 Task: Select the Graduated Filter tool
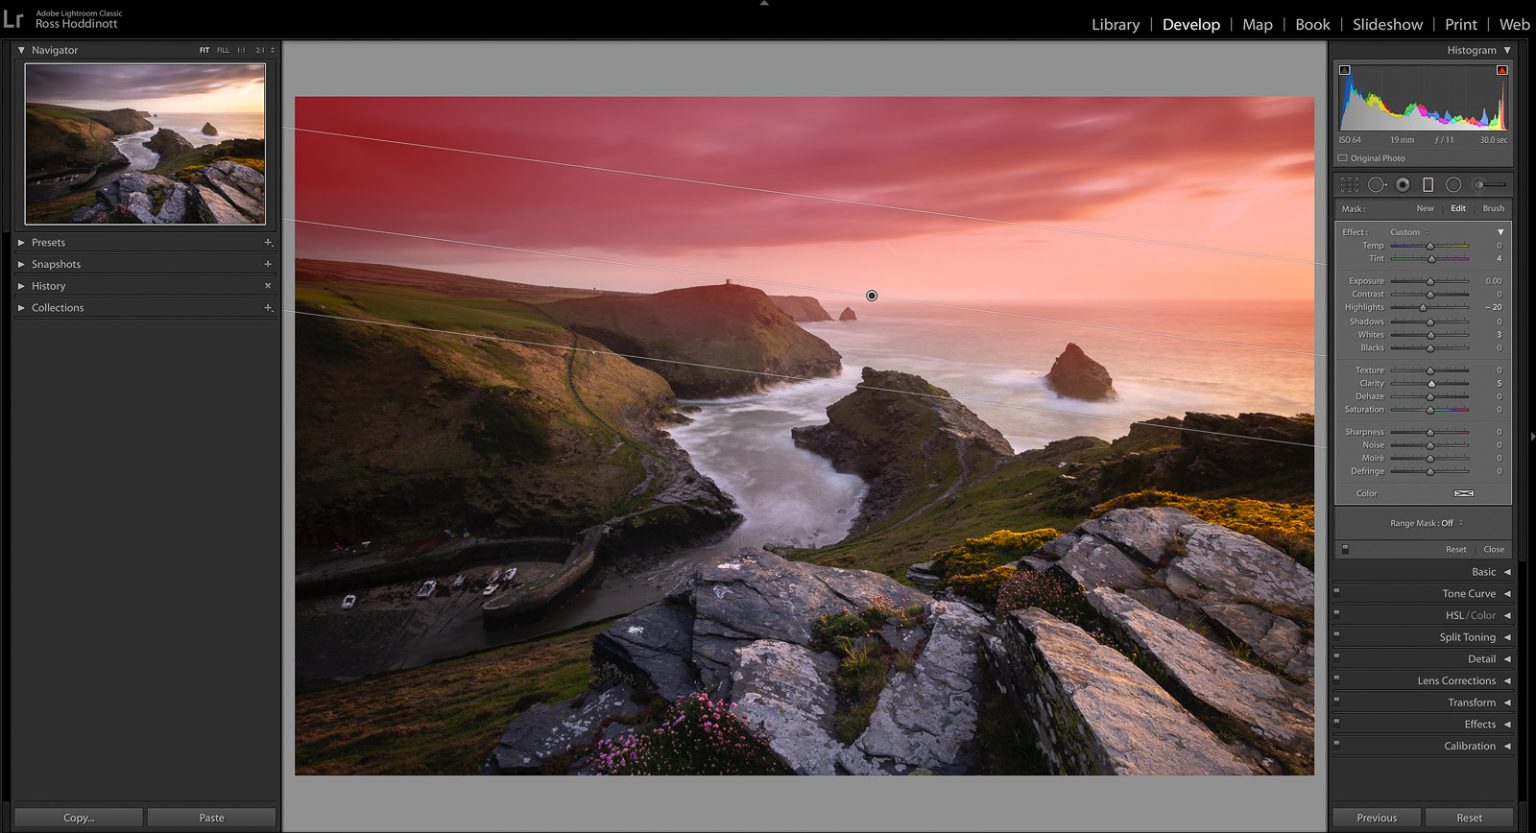(x=1427, y=185)
